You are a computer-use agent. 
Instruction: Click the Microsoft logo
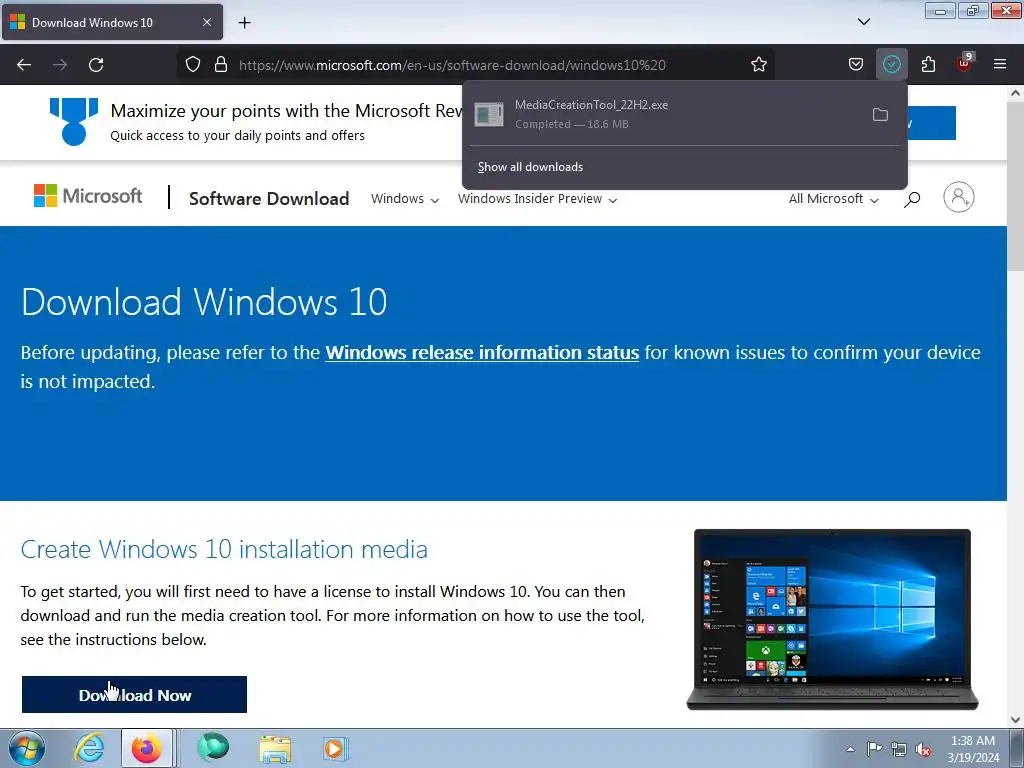coord(88,196)
